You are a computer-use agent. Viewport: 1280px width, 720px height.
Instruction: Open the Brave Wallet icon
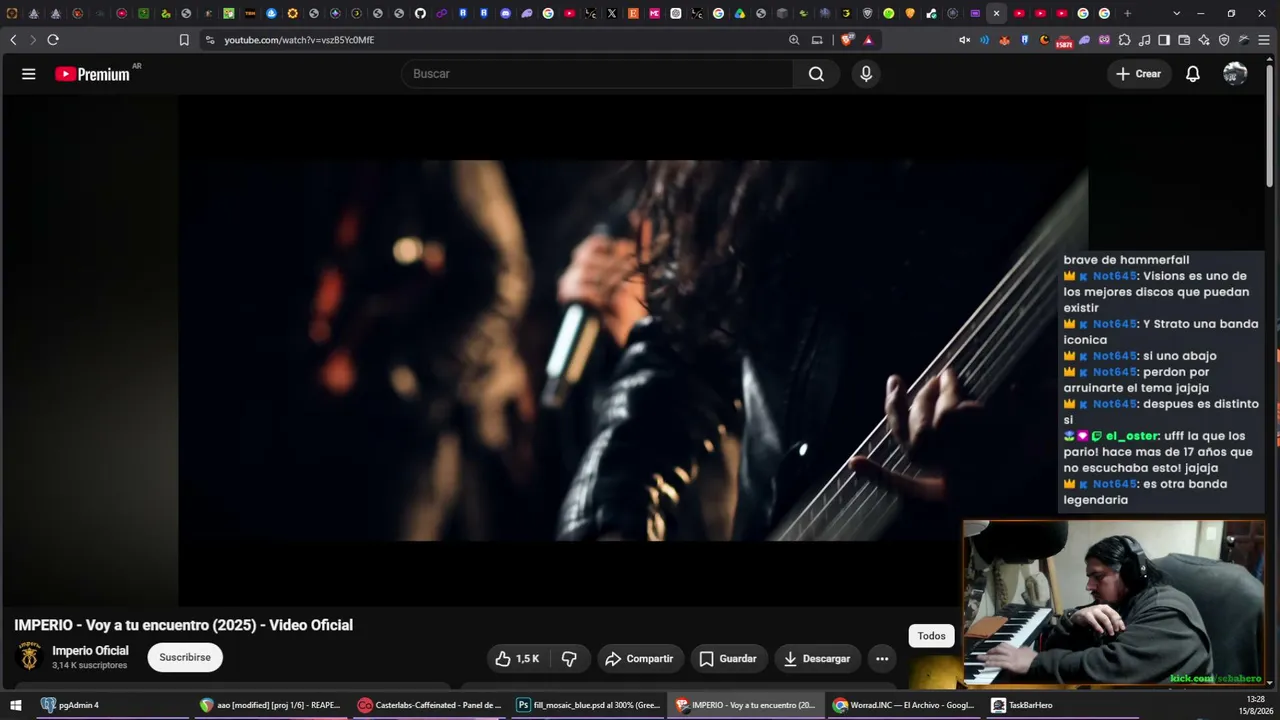click(1184, 40)
